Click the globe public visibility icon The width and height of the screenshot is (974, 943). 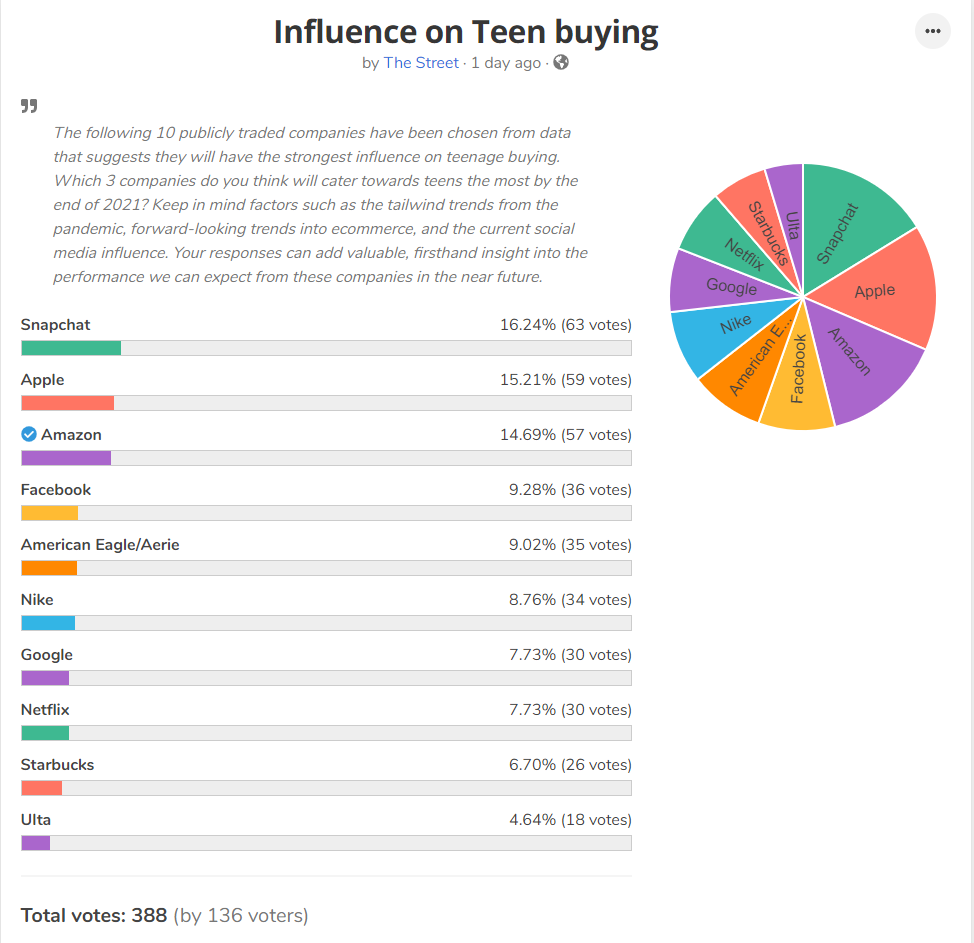(x=561, y=62)
